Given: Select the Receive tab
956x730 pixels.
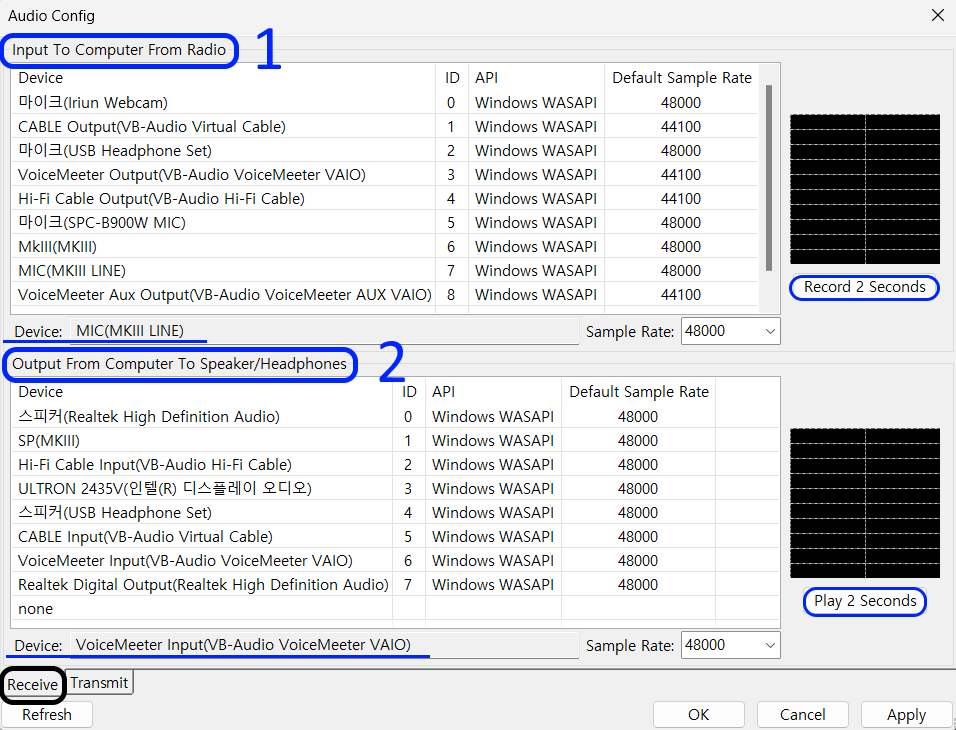Looking at the screenshot, I should [x=33, y=685].
